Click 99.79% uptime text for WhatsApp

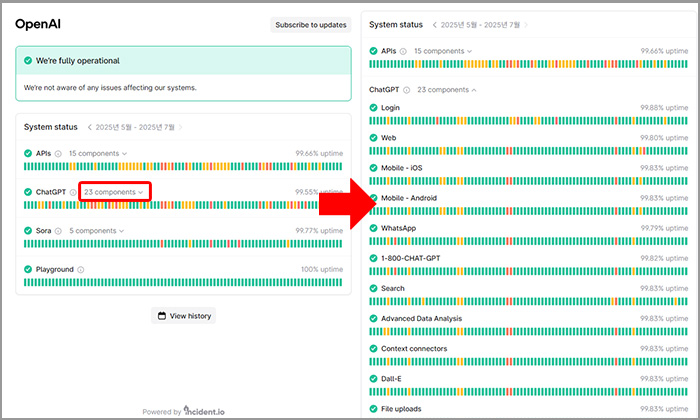[664, 228]
